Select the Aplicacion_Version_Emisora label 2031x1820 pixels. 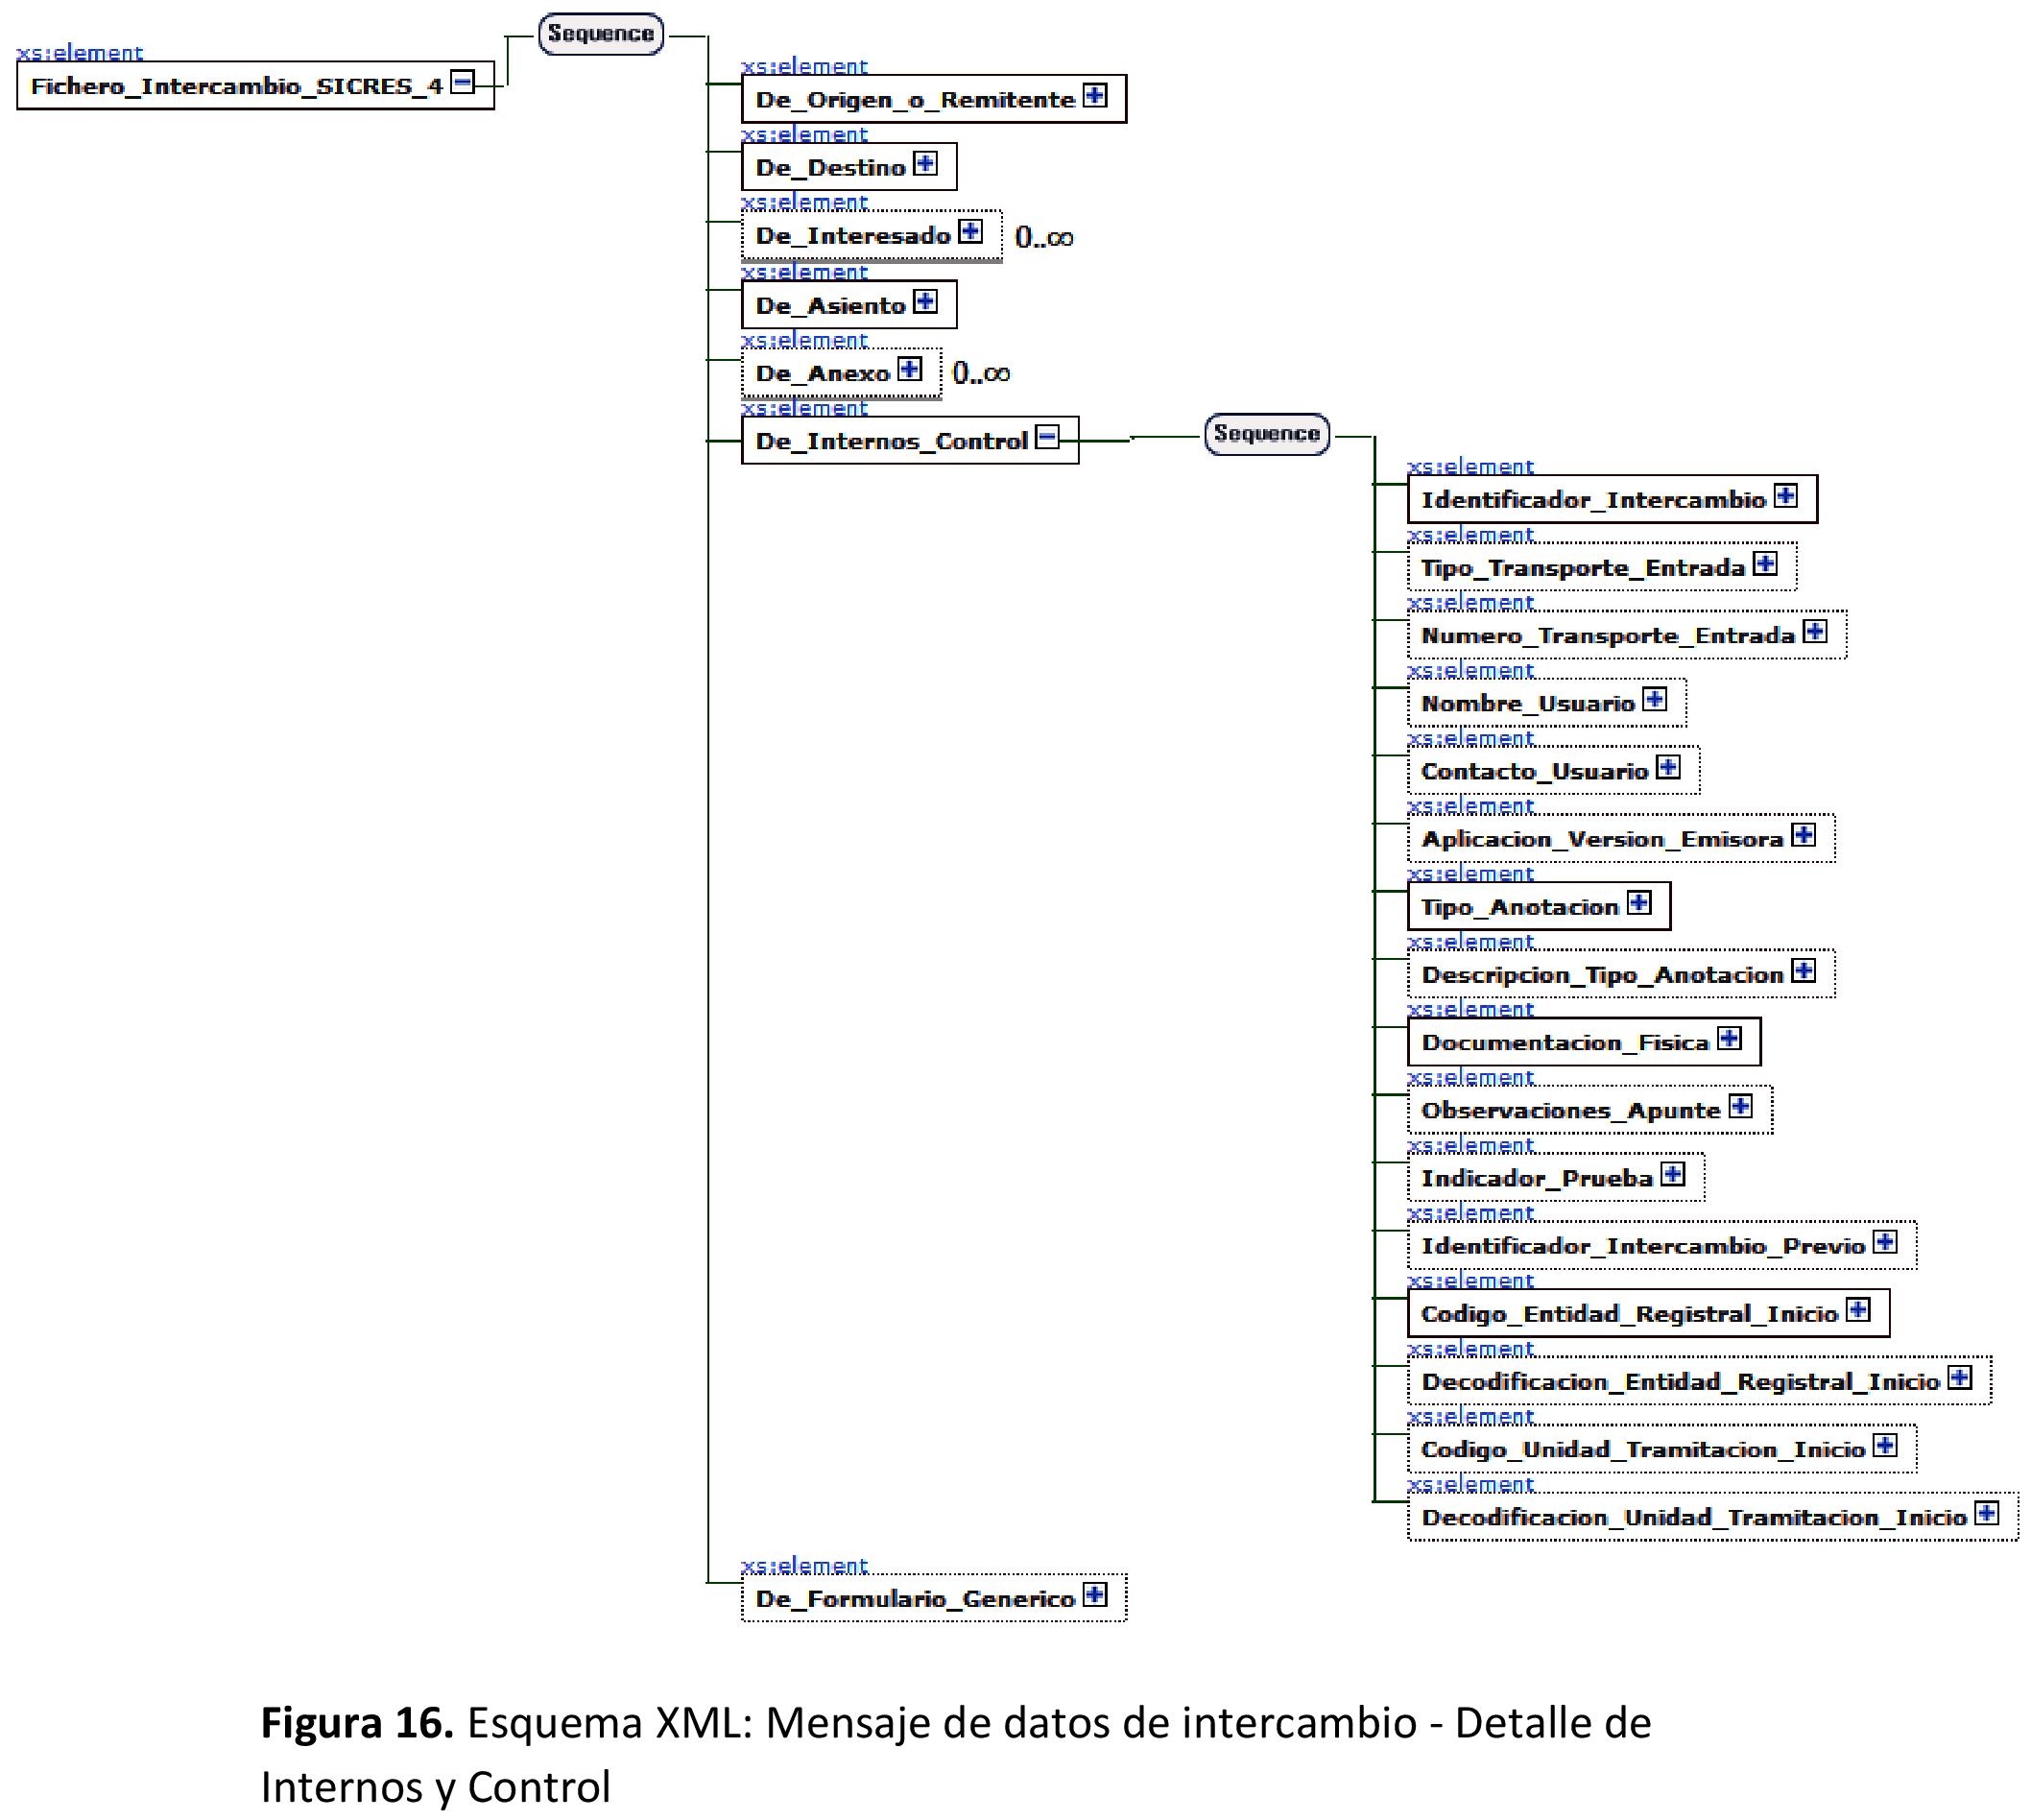1603,841
